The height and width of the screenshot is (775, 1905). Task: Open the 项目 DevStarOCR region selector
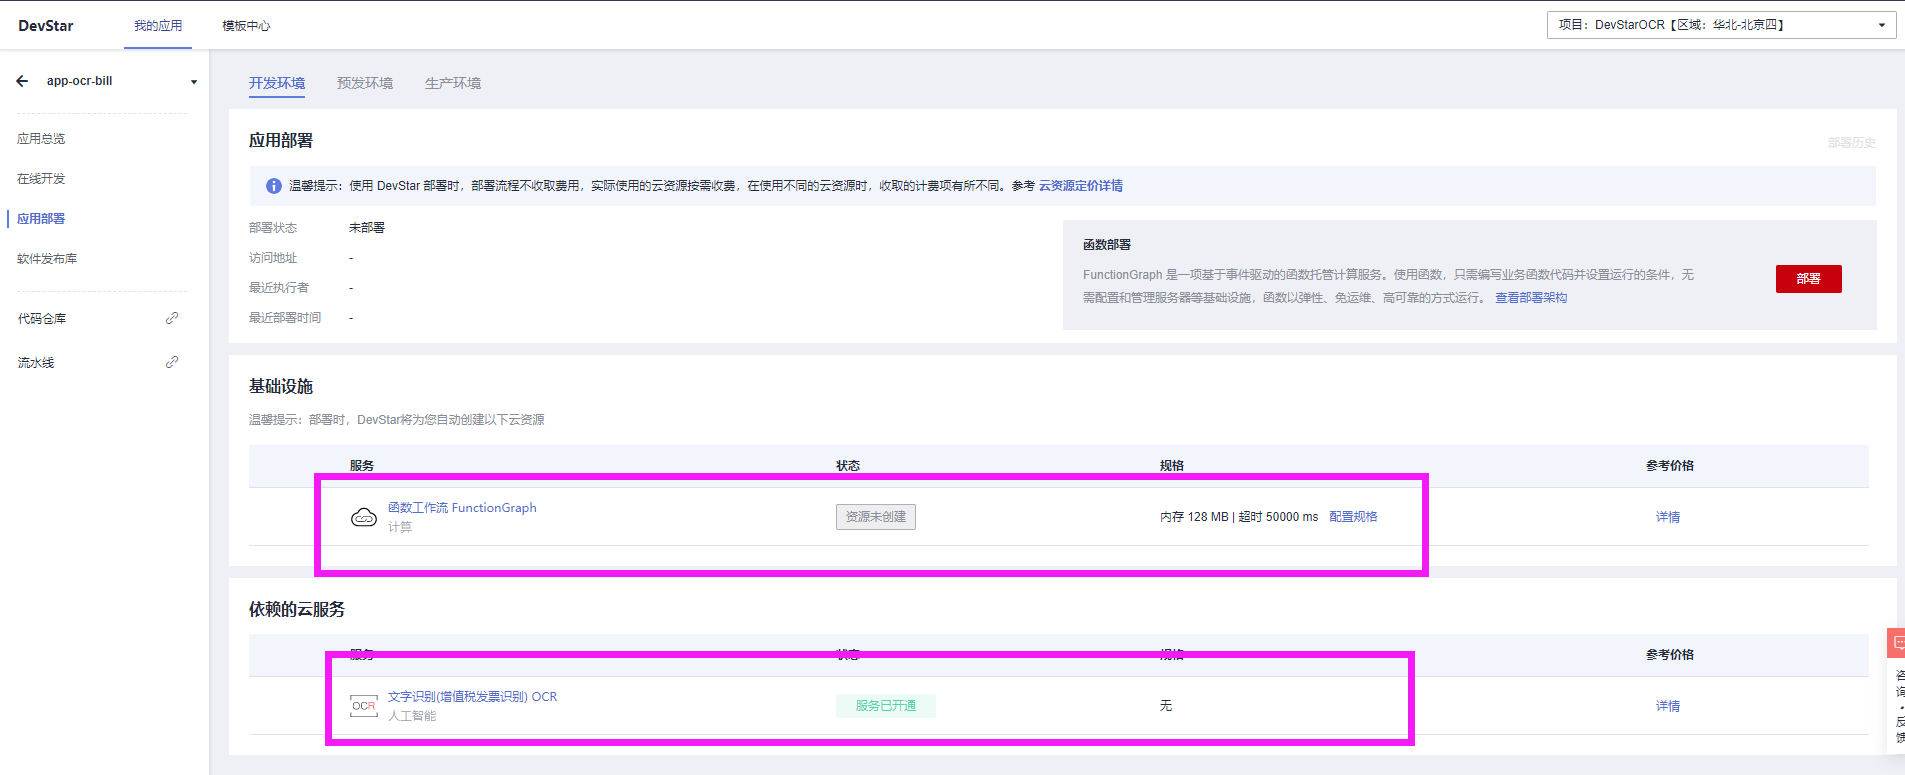point(1721,25)
